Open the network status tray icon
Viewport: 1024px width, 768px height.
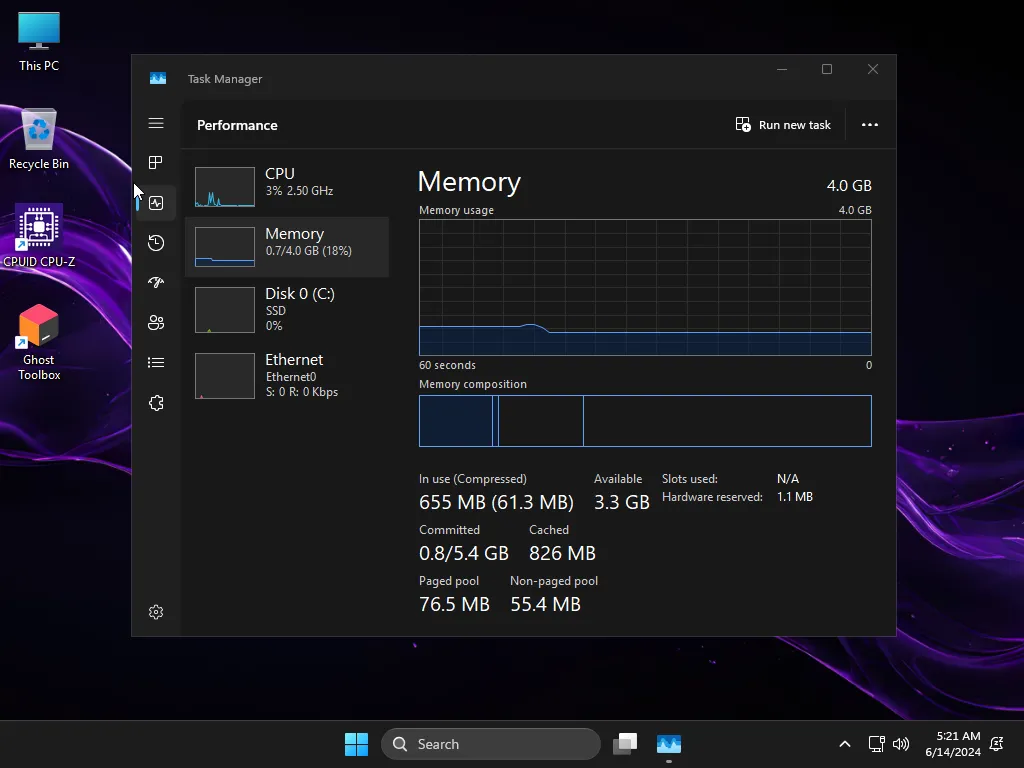877,744
